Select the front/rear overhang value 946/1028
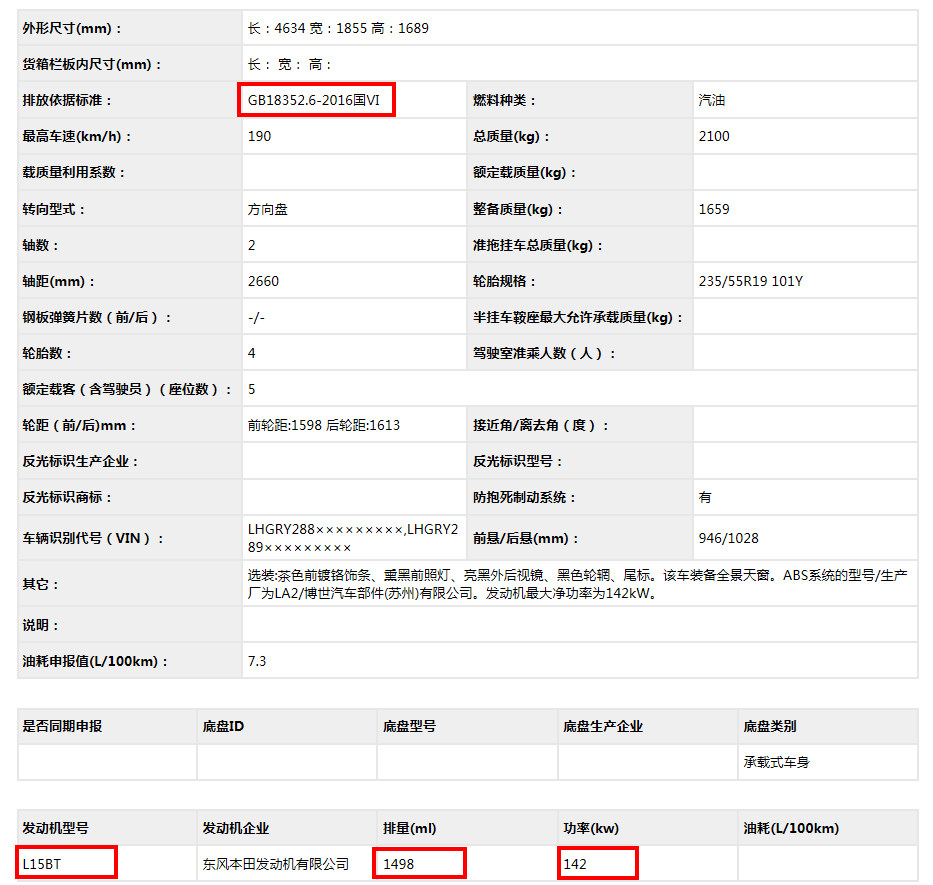The height and width of the screenshot is (885, 933). 728,538
